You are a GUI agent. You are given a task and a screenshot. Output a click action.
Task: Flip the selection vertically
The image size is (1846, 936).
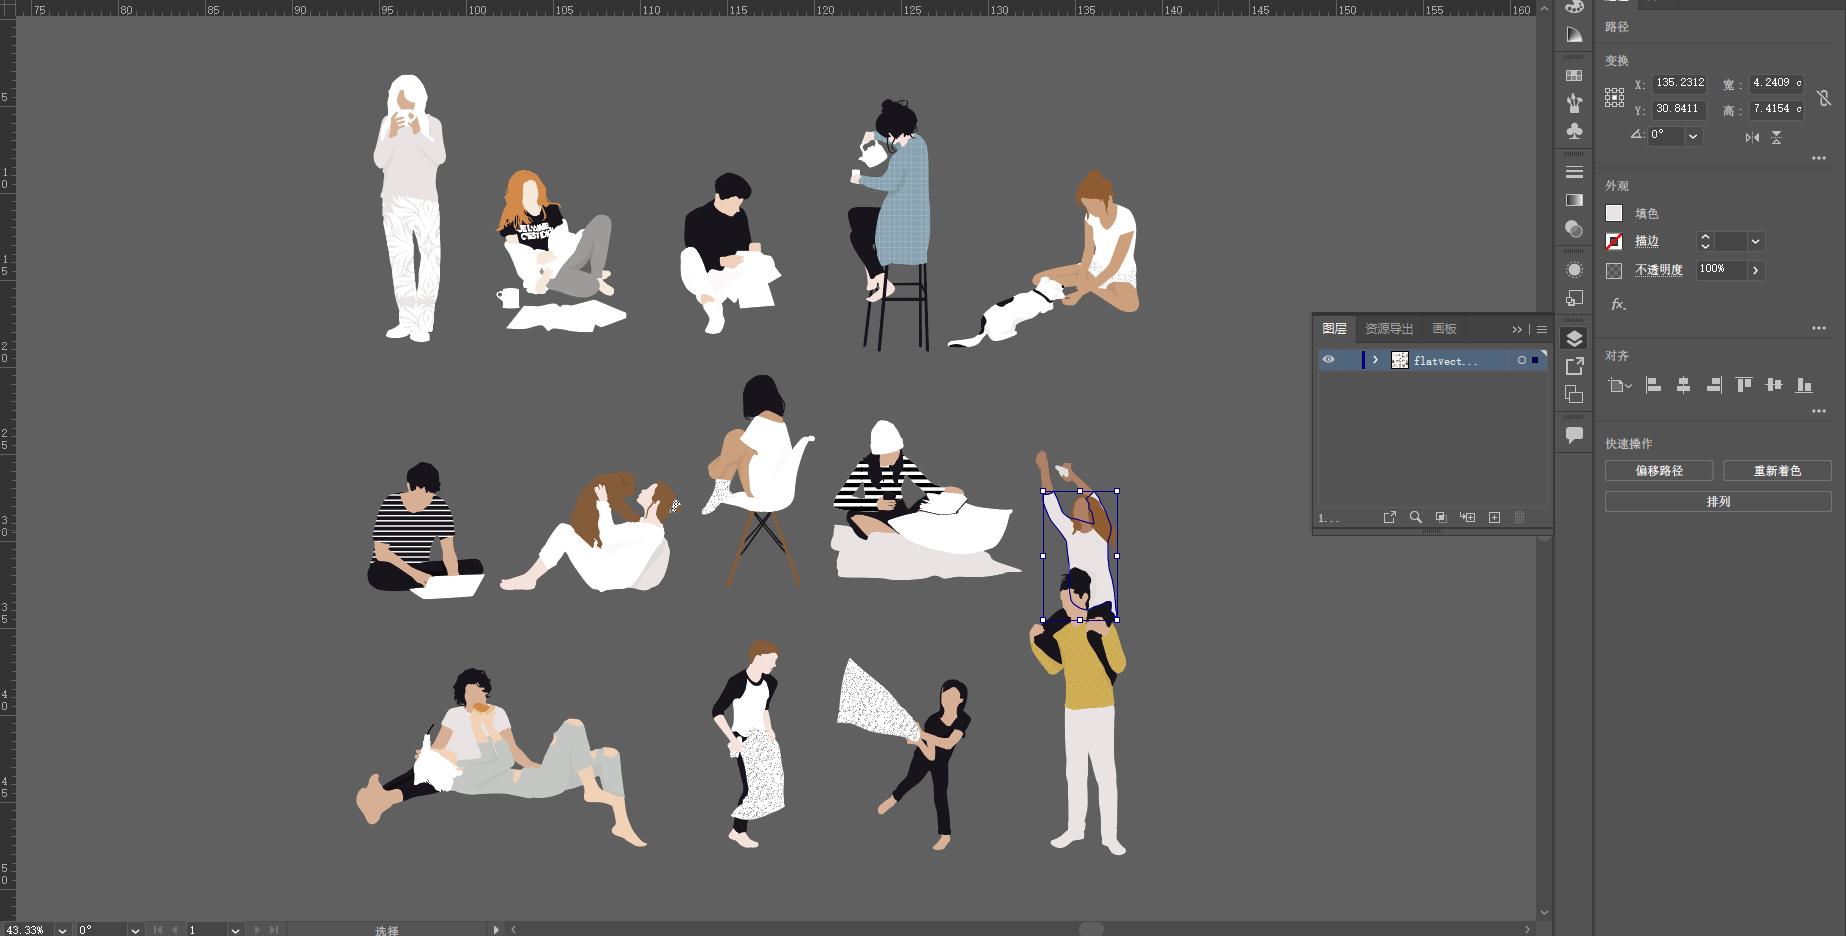coord(1776,137)
